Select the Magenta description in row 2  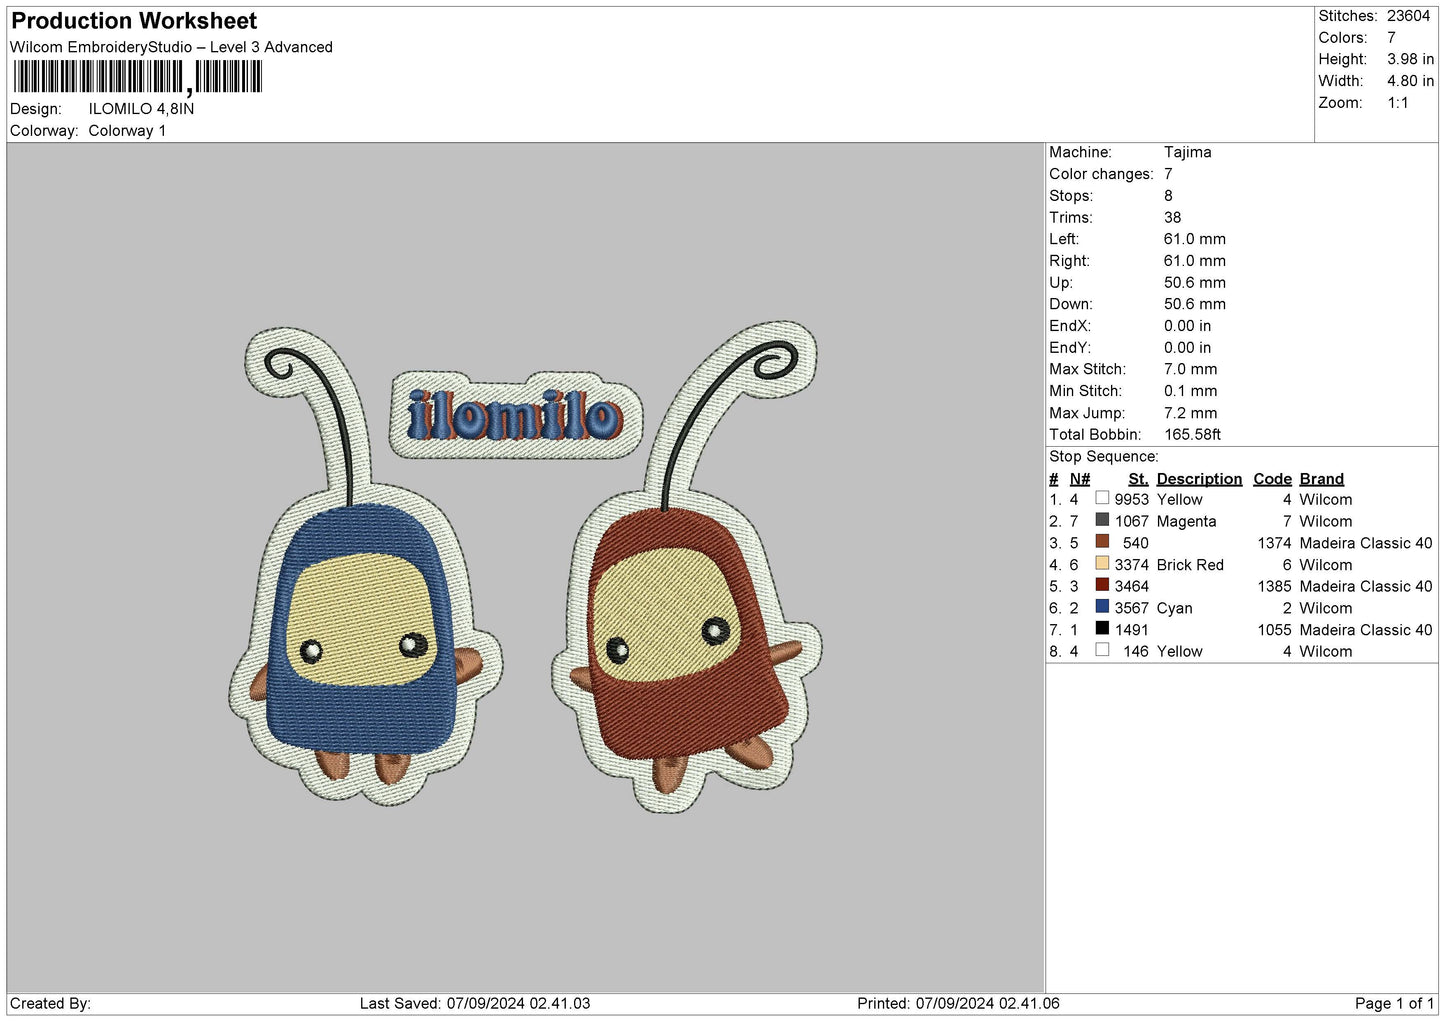tap(1186, 521)
